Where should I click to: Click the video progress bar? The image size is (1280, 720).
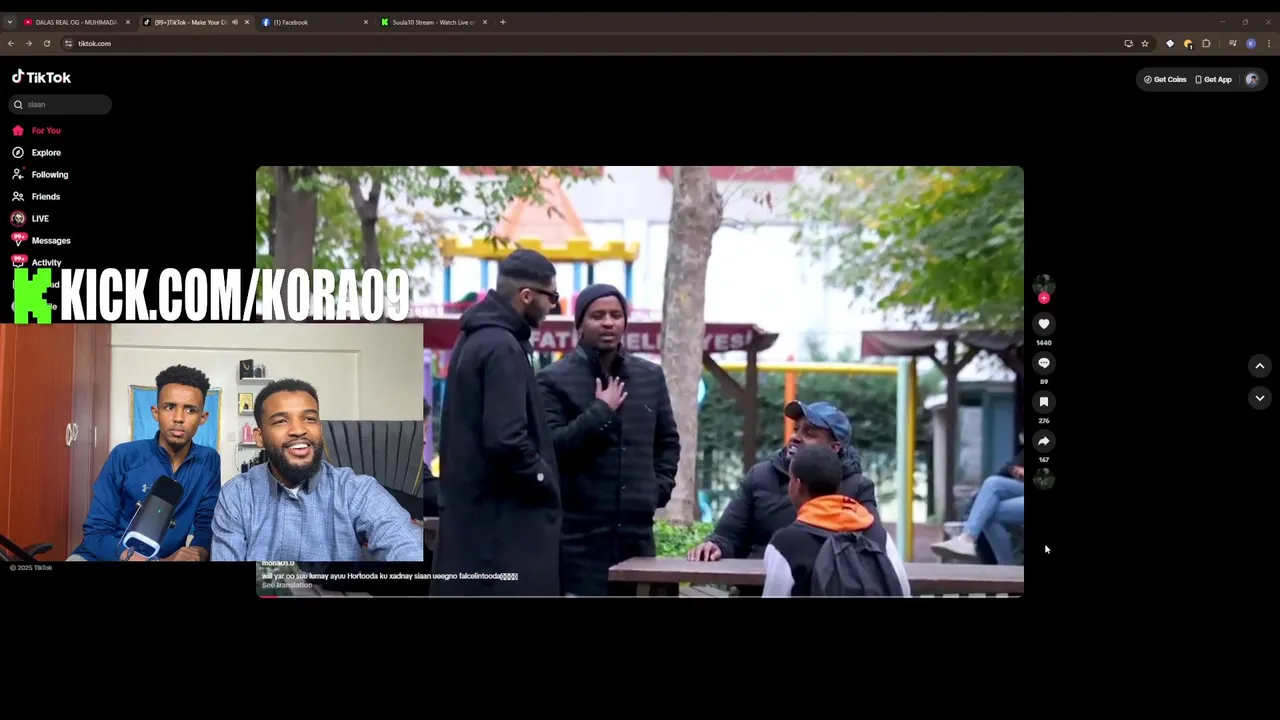pos(640,596)
